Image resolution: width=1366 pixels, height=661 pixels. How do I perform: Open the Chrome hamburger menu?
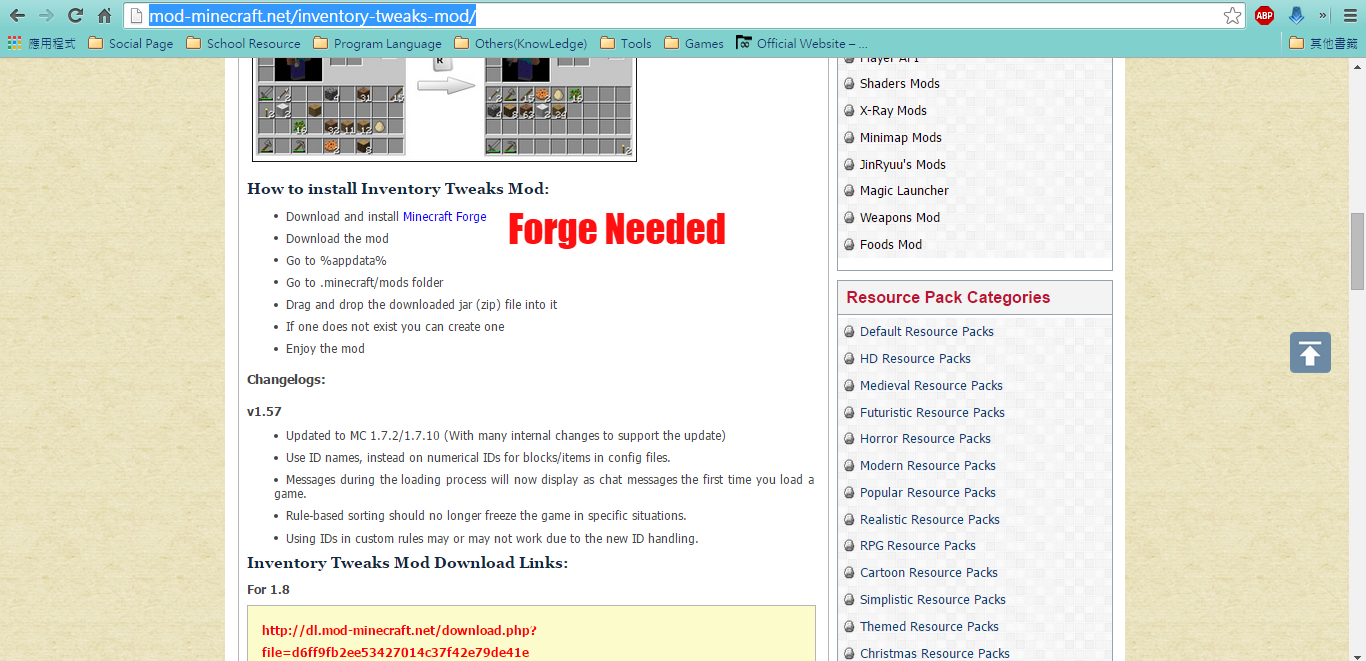click(x=1349, y=15)
